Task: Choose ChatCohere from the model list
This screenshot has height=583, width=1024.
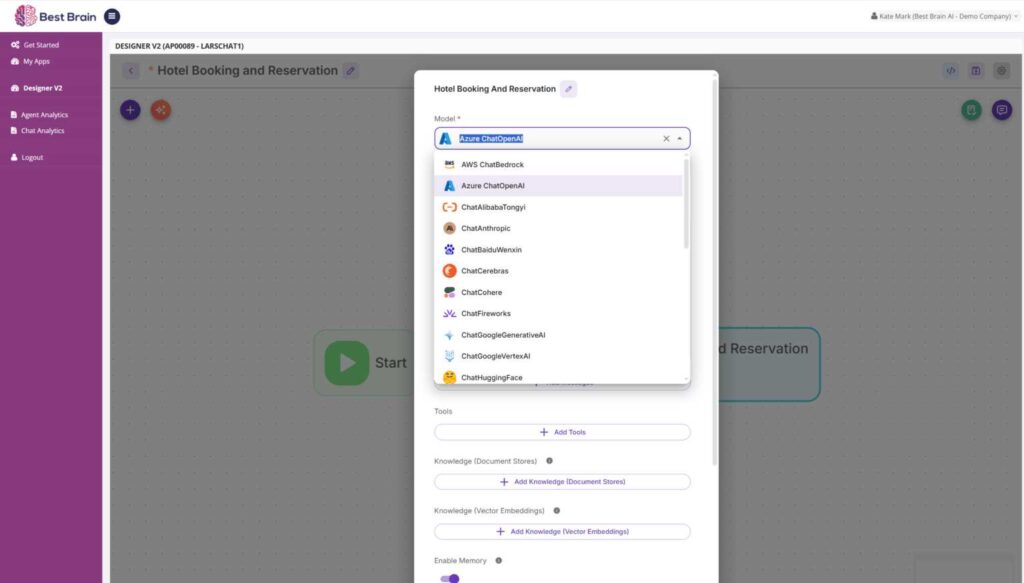Action: [x=558, y=292]
